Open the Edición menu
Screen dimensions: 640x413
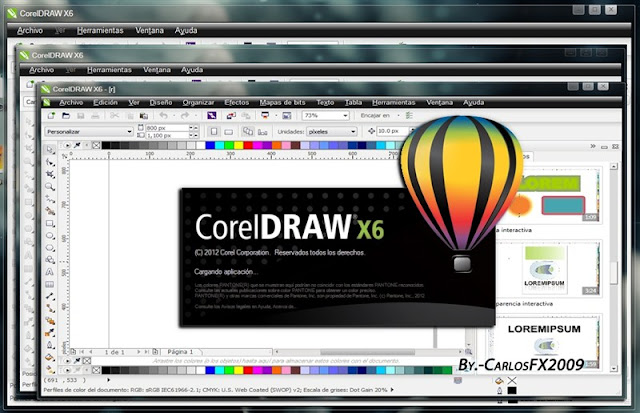[105, 102]
